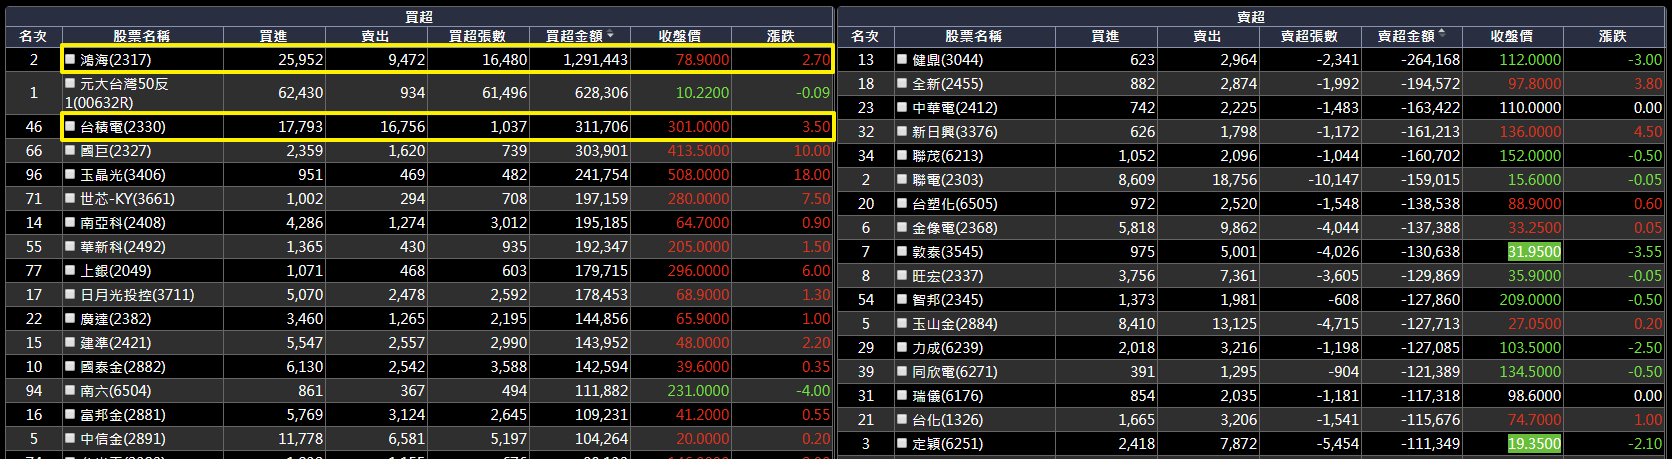
Task: Open the 廣達(2382) stock name
Action: click(115, 319)
